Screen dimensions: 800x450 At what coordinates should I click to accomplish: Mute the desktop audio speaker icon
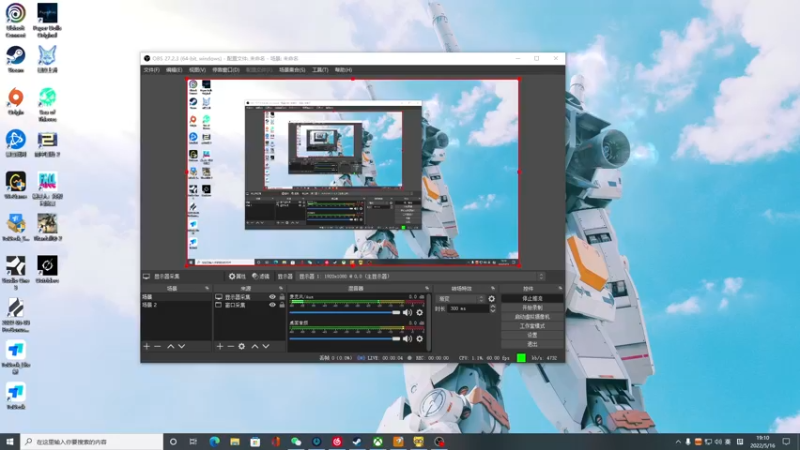pos(406,341)
